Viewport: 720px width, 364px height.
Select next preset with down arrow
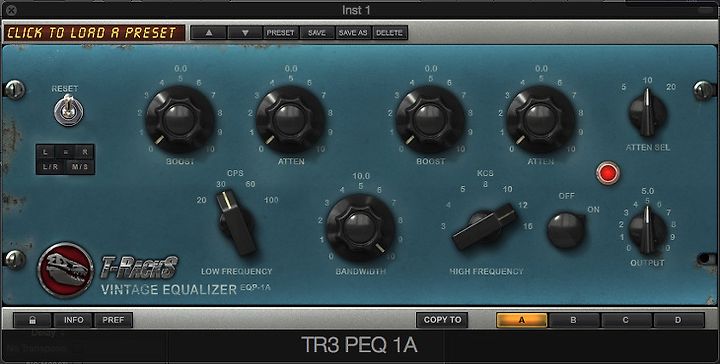coord(245,33)
